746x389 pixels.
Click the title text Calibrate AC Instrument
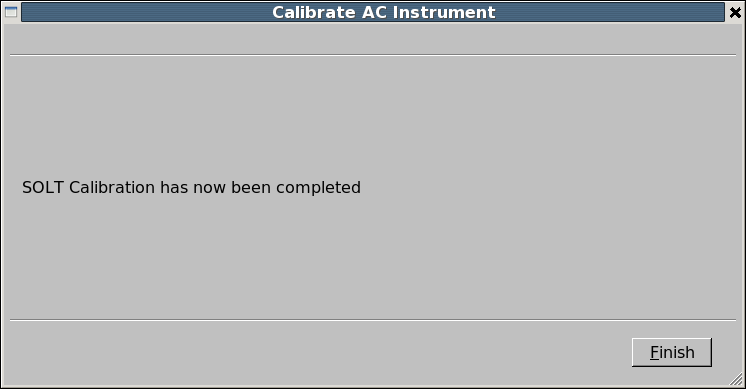tap(383, 12)
